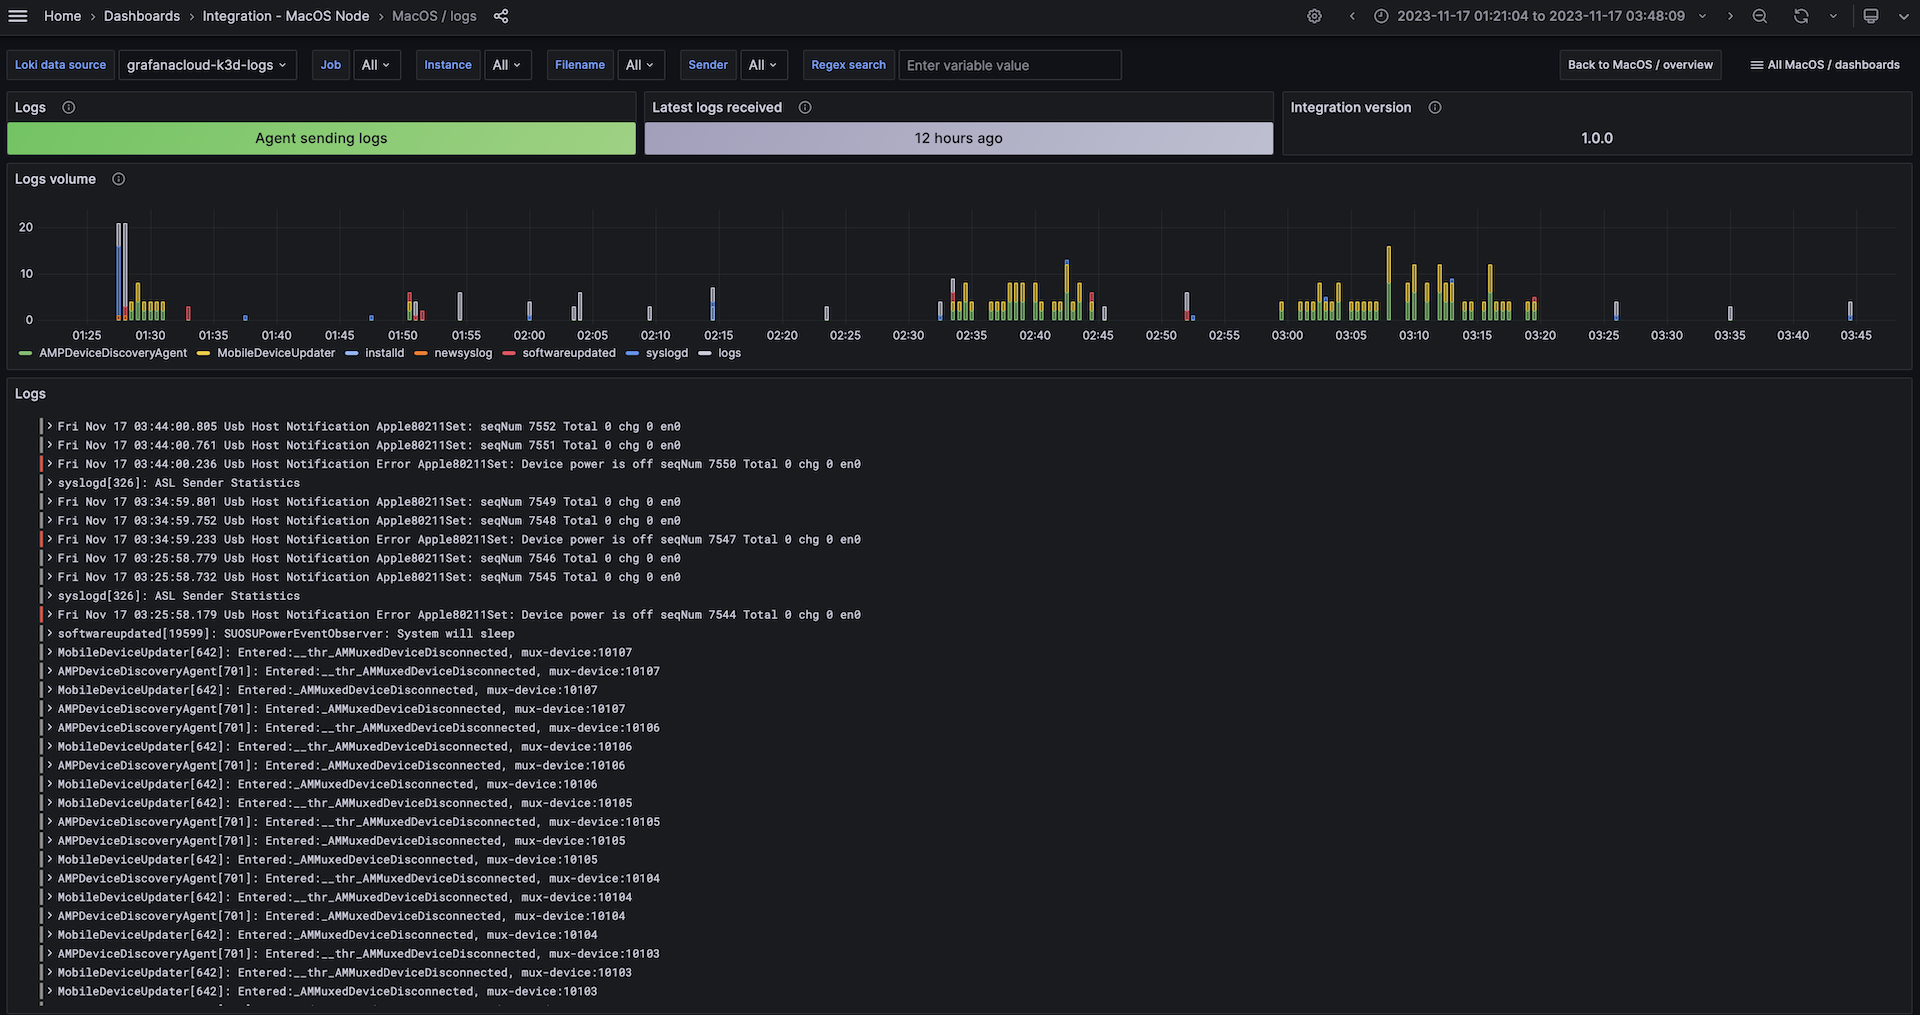
Task: Expand the first log line about Usb Host Notification
Action: point(47,426)
